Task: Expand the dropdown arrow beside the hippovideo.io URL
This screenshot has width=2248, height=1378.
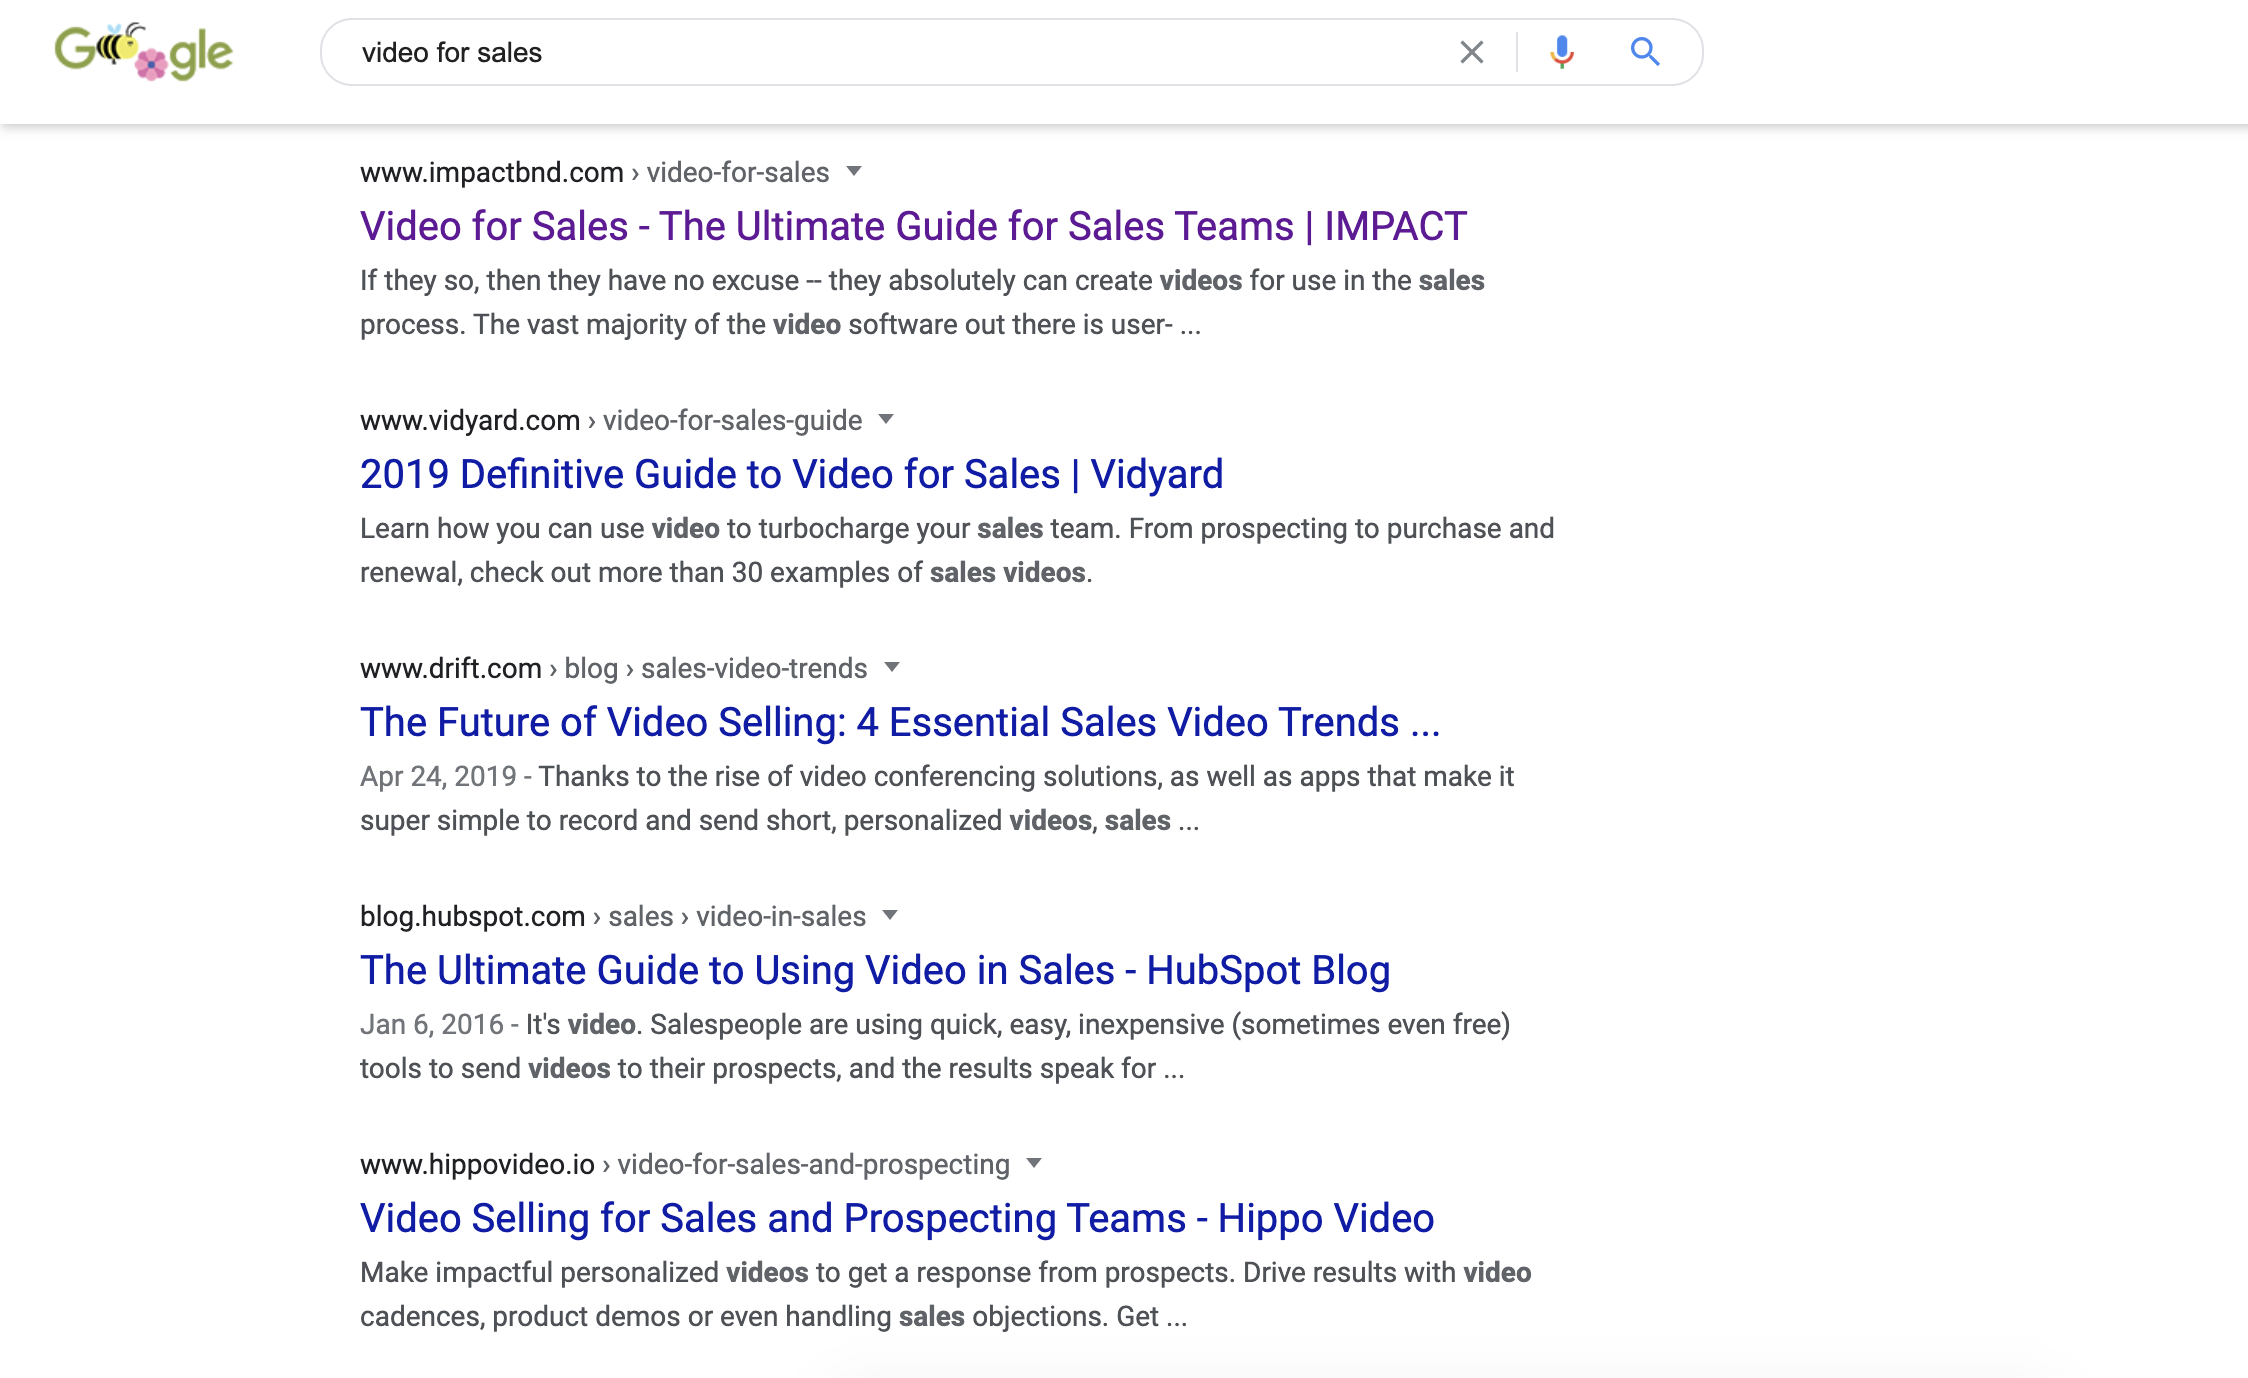Action: pyautogui.click(x=1034, y=1163)
